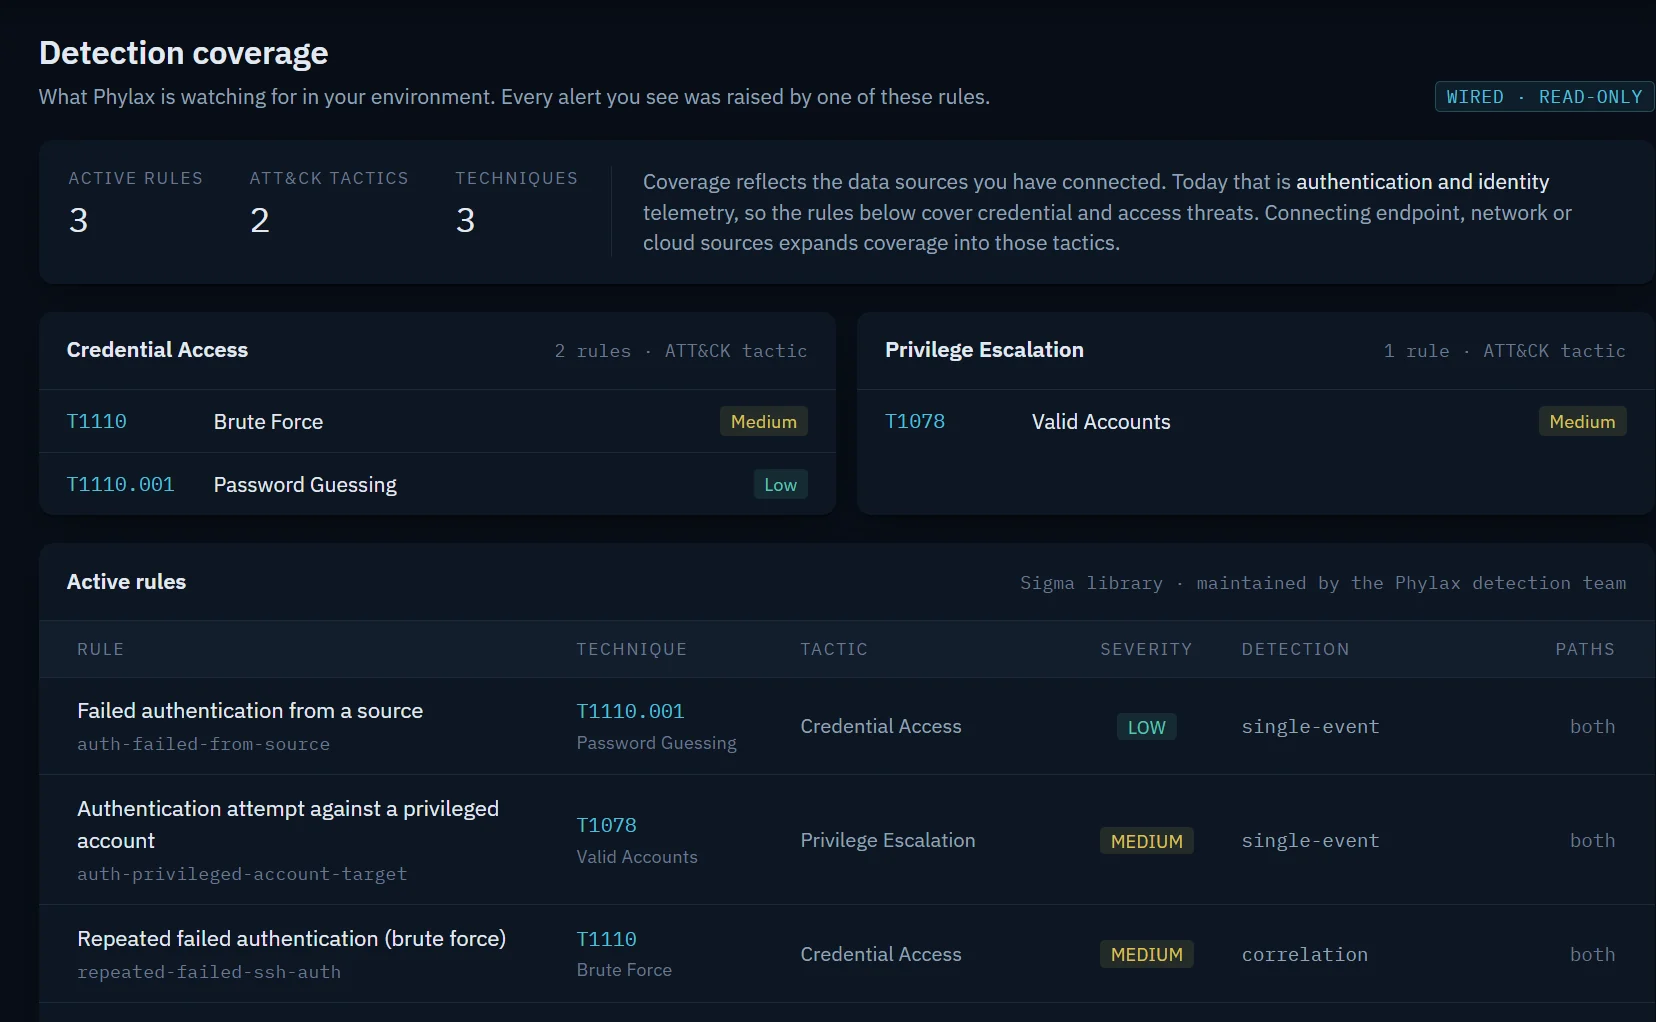Click 'Password Guessing' in Credential Access card
Image resolution: width=1656 pixels, height=1022 pixels.
[x=305, y=485]
